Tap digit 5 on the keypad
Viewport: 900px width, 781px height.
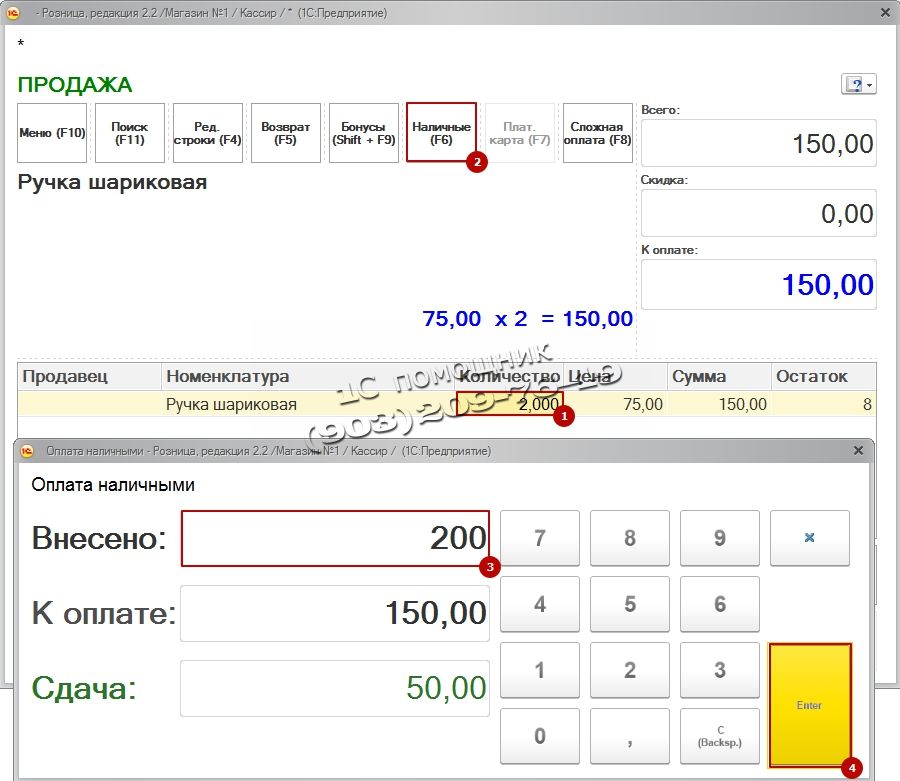pyautogui.click(x=629, y=604)
